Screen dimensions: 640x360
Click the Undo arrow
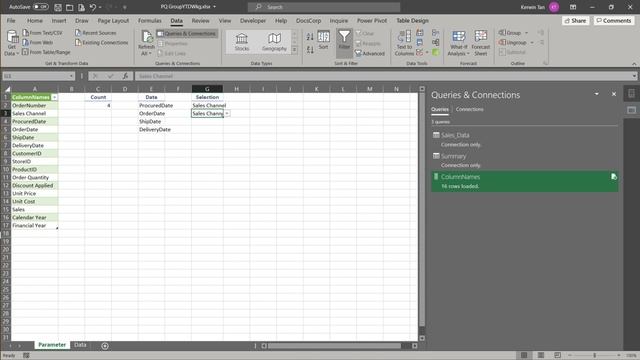93,7
